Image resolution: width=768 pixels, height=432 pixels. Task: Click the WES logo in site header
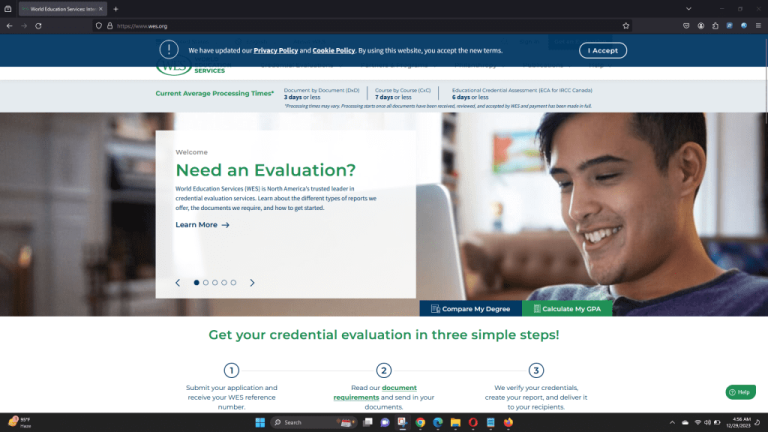(191, 69)
